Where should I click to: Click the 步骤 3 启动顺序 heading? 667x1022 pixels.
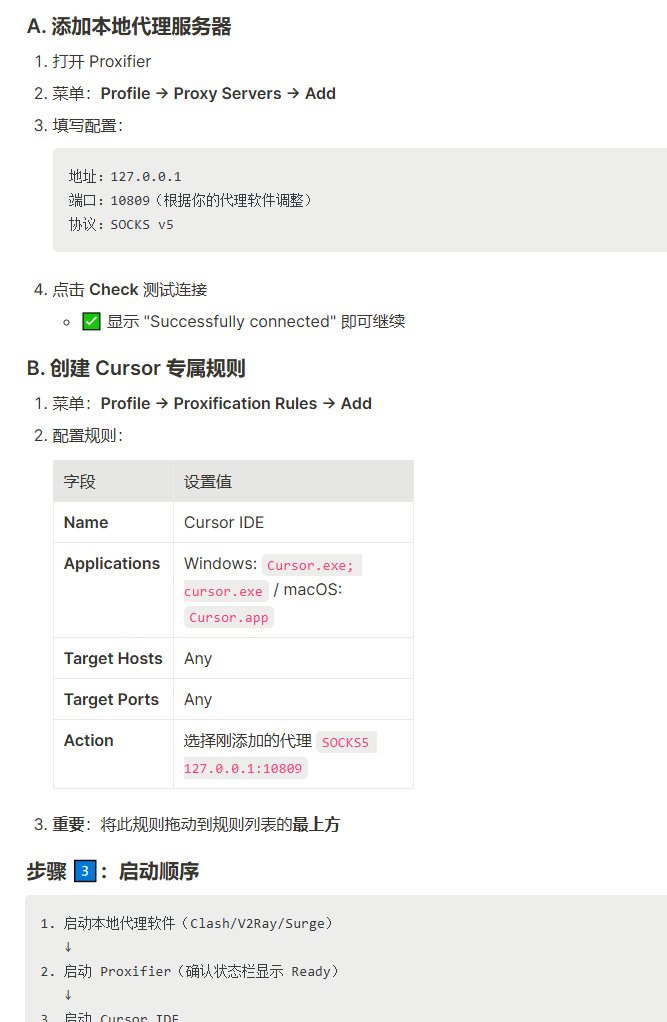[x=113, y=871]
